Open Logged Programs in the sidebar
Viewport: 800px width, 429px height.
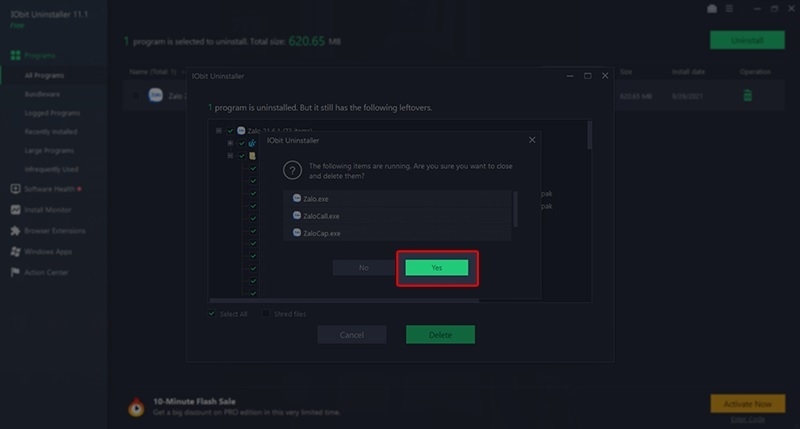click(52, 113)
